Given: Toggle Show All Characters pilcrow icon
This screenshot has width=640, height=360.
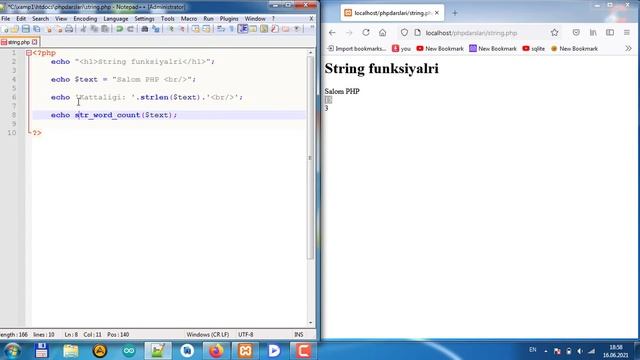Looking at the screenshot, I should tap(231, 29).
